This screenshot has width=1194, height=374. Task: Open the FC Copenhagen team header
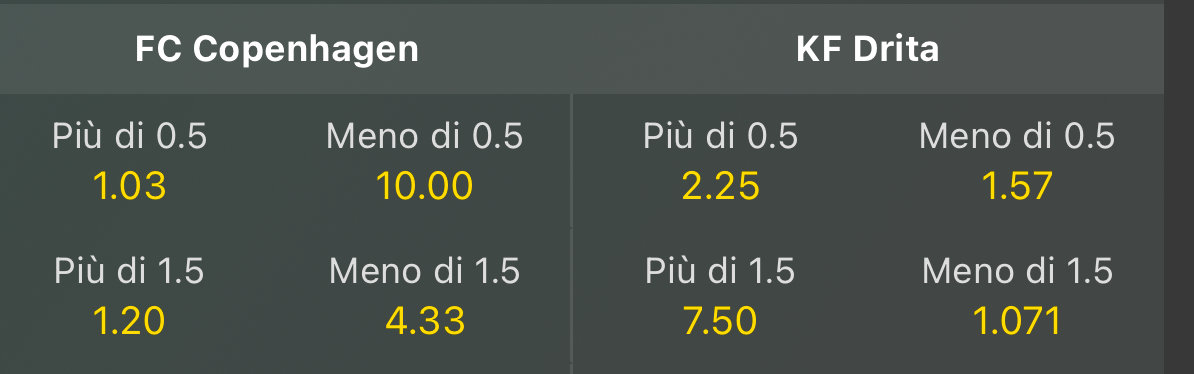(x=277, y=50)
